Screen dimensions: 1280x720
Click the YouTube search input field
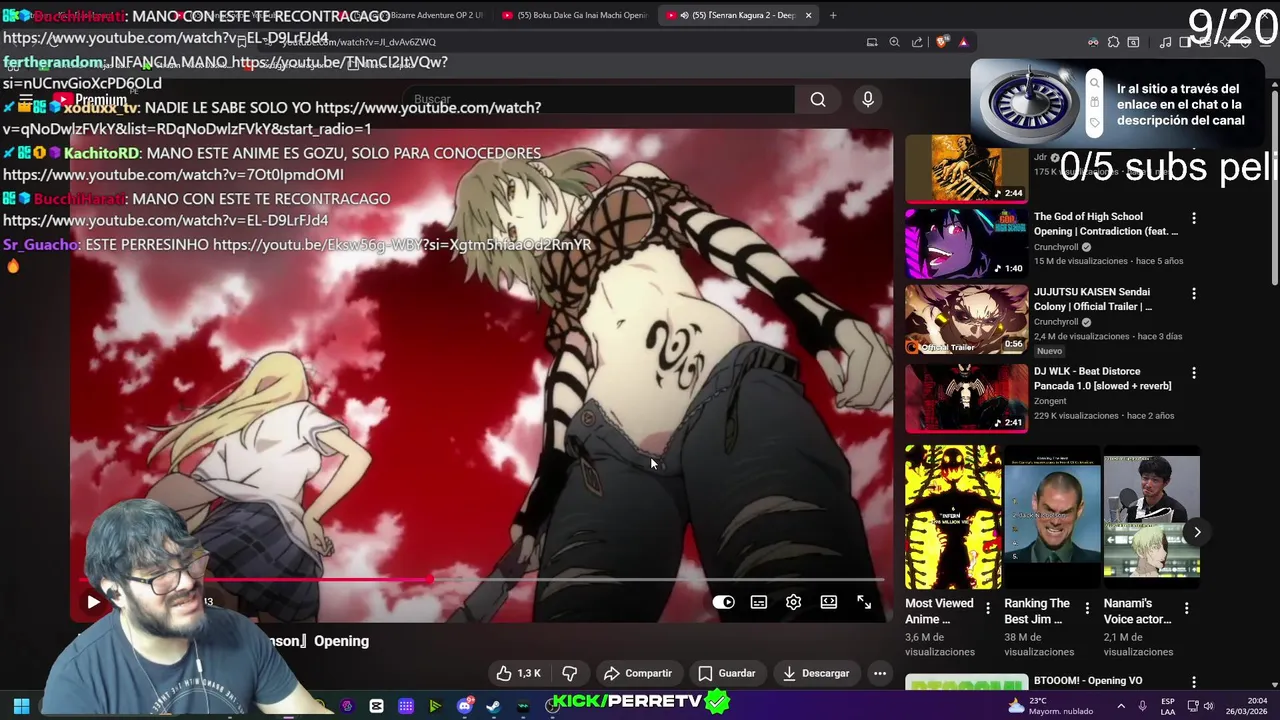600,99
